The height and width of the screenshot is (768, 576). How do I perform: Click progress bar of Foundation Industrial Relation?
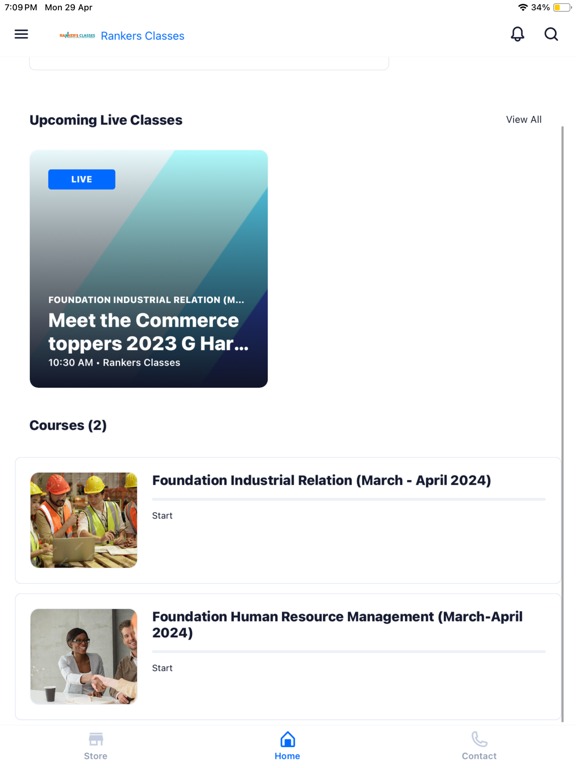click(x=349, y=500)
